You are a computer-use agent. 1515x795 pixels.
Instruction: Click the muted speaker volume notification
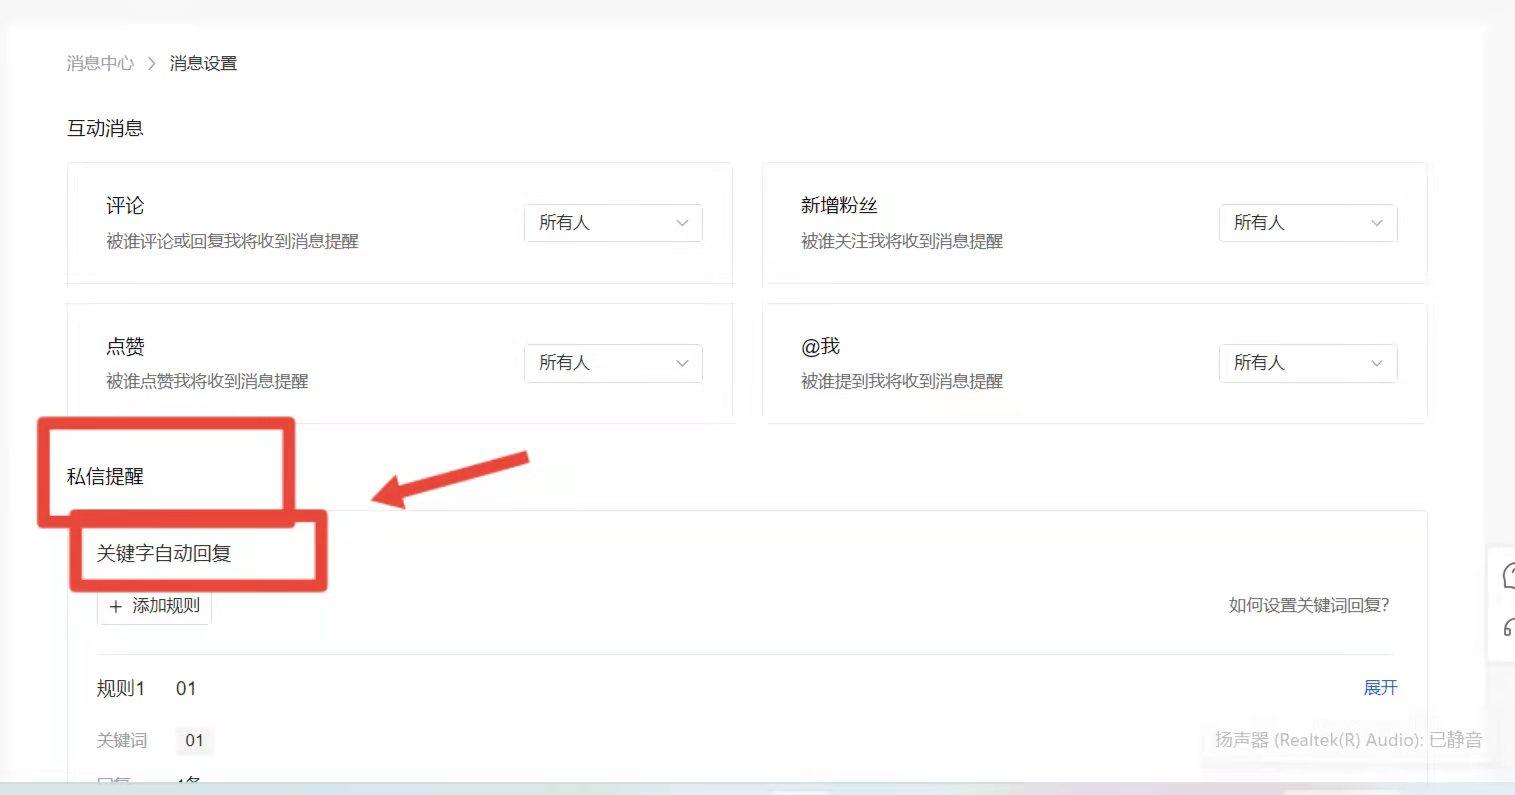tap(1345, 740)
